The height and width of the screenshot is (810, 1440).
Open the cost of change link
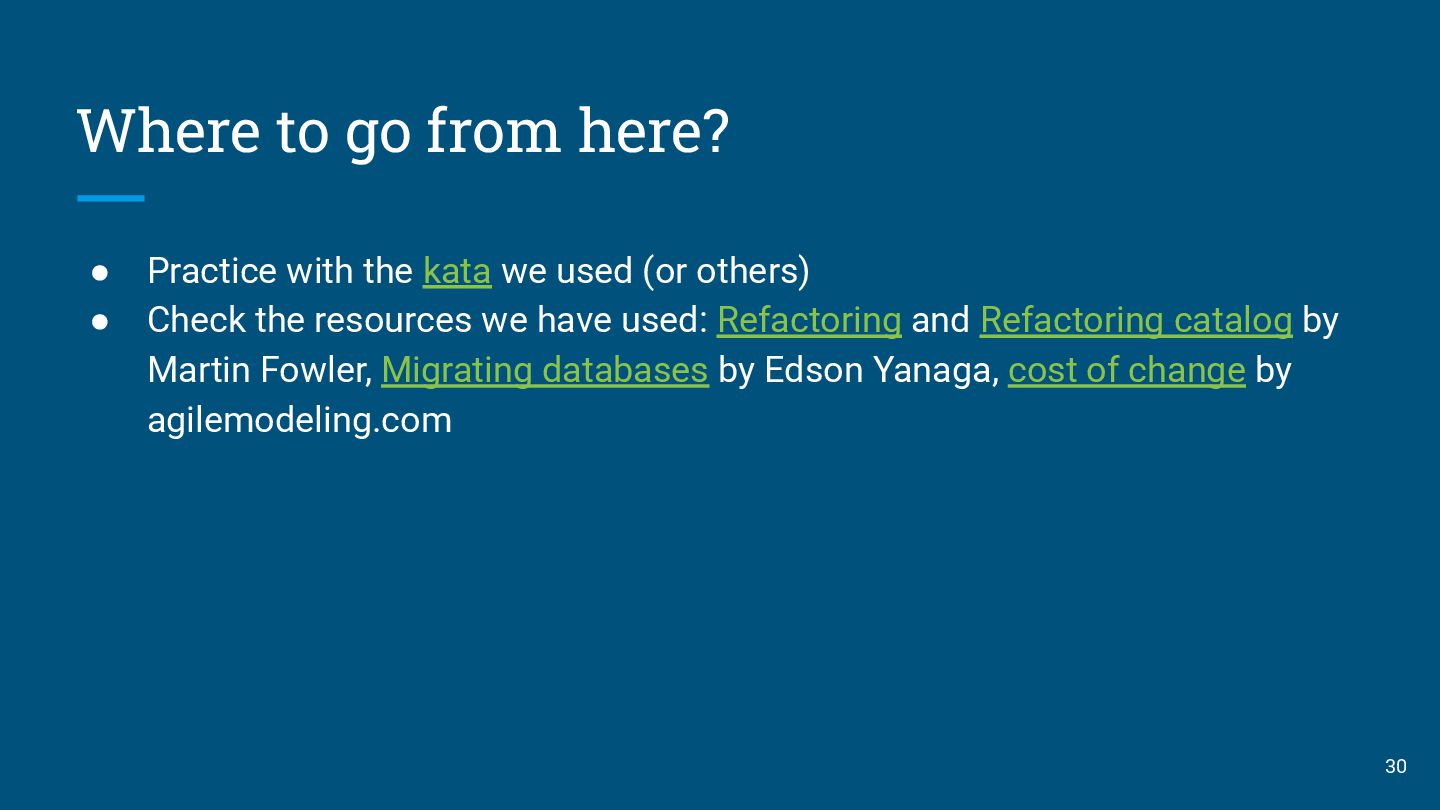[1127, 370]
